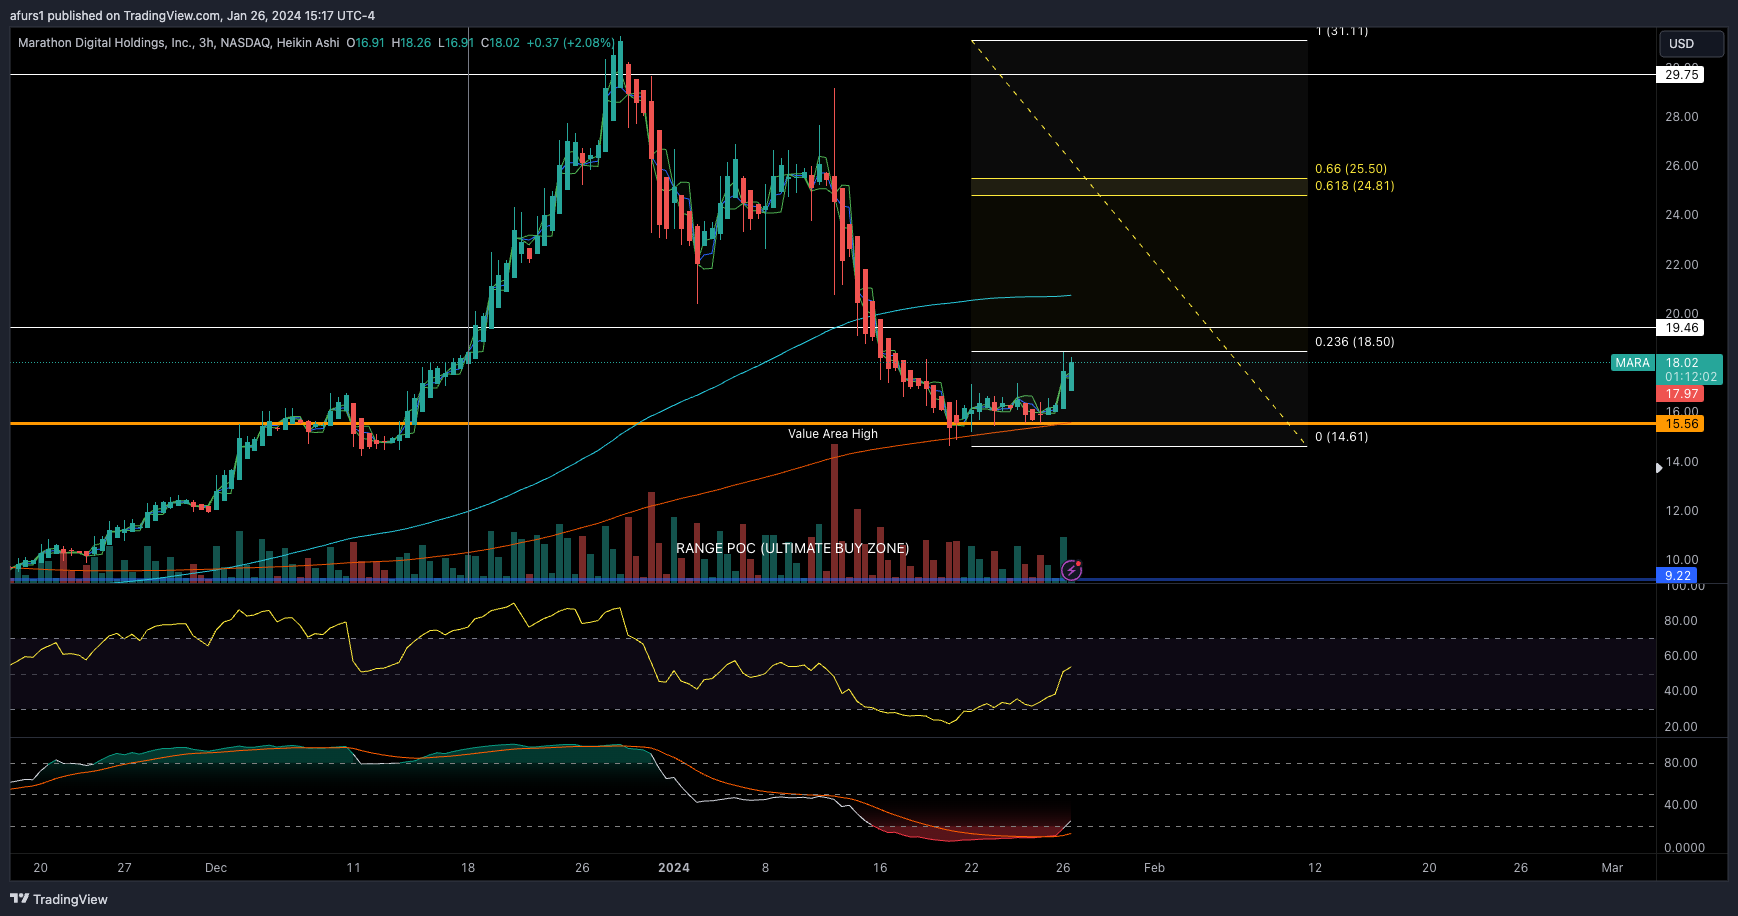
Task: Click the 28.00 price axis label
Action: 1682,117
